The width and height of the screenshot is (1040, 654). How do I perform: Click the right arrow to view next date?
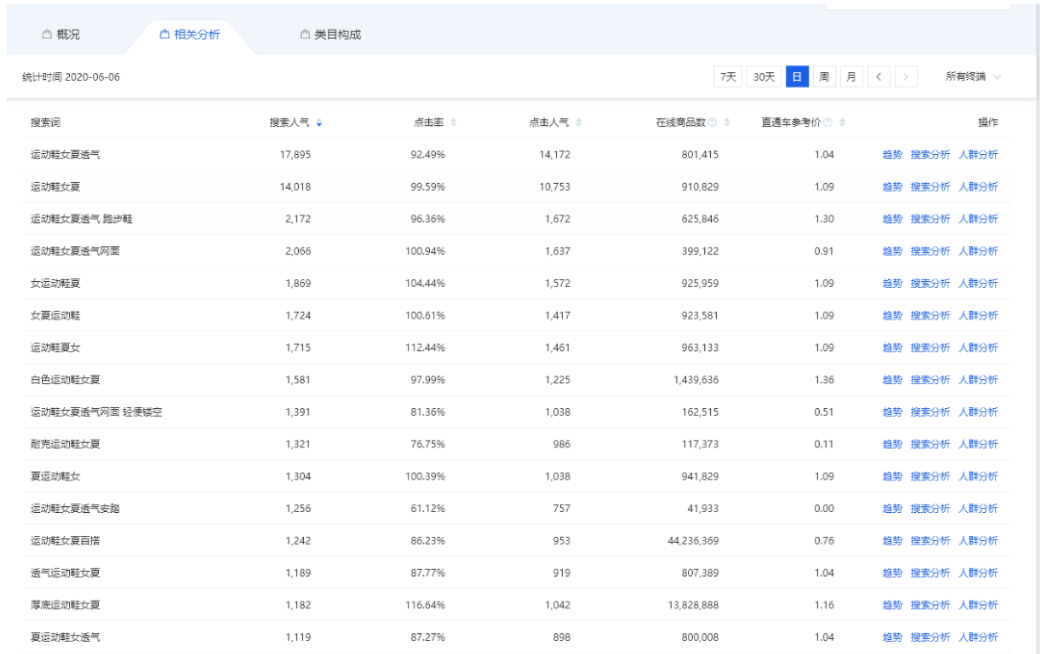[906, 75]
